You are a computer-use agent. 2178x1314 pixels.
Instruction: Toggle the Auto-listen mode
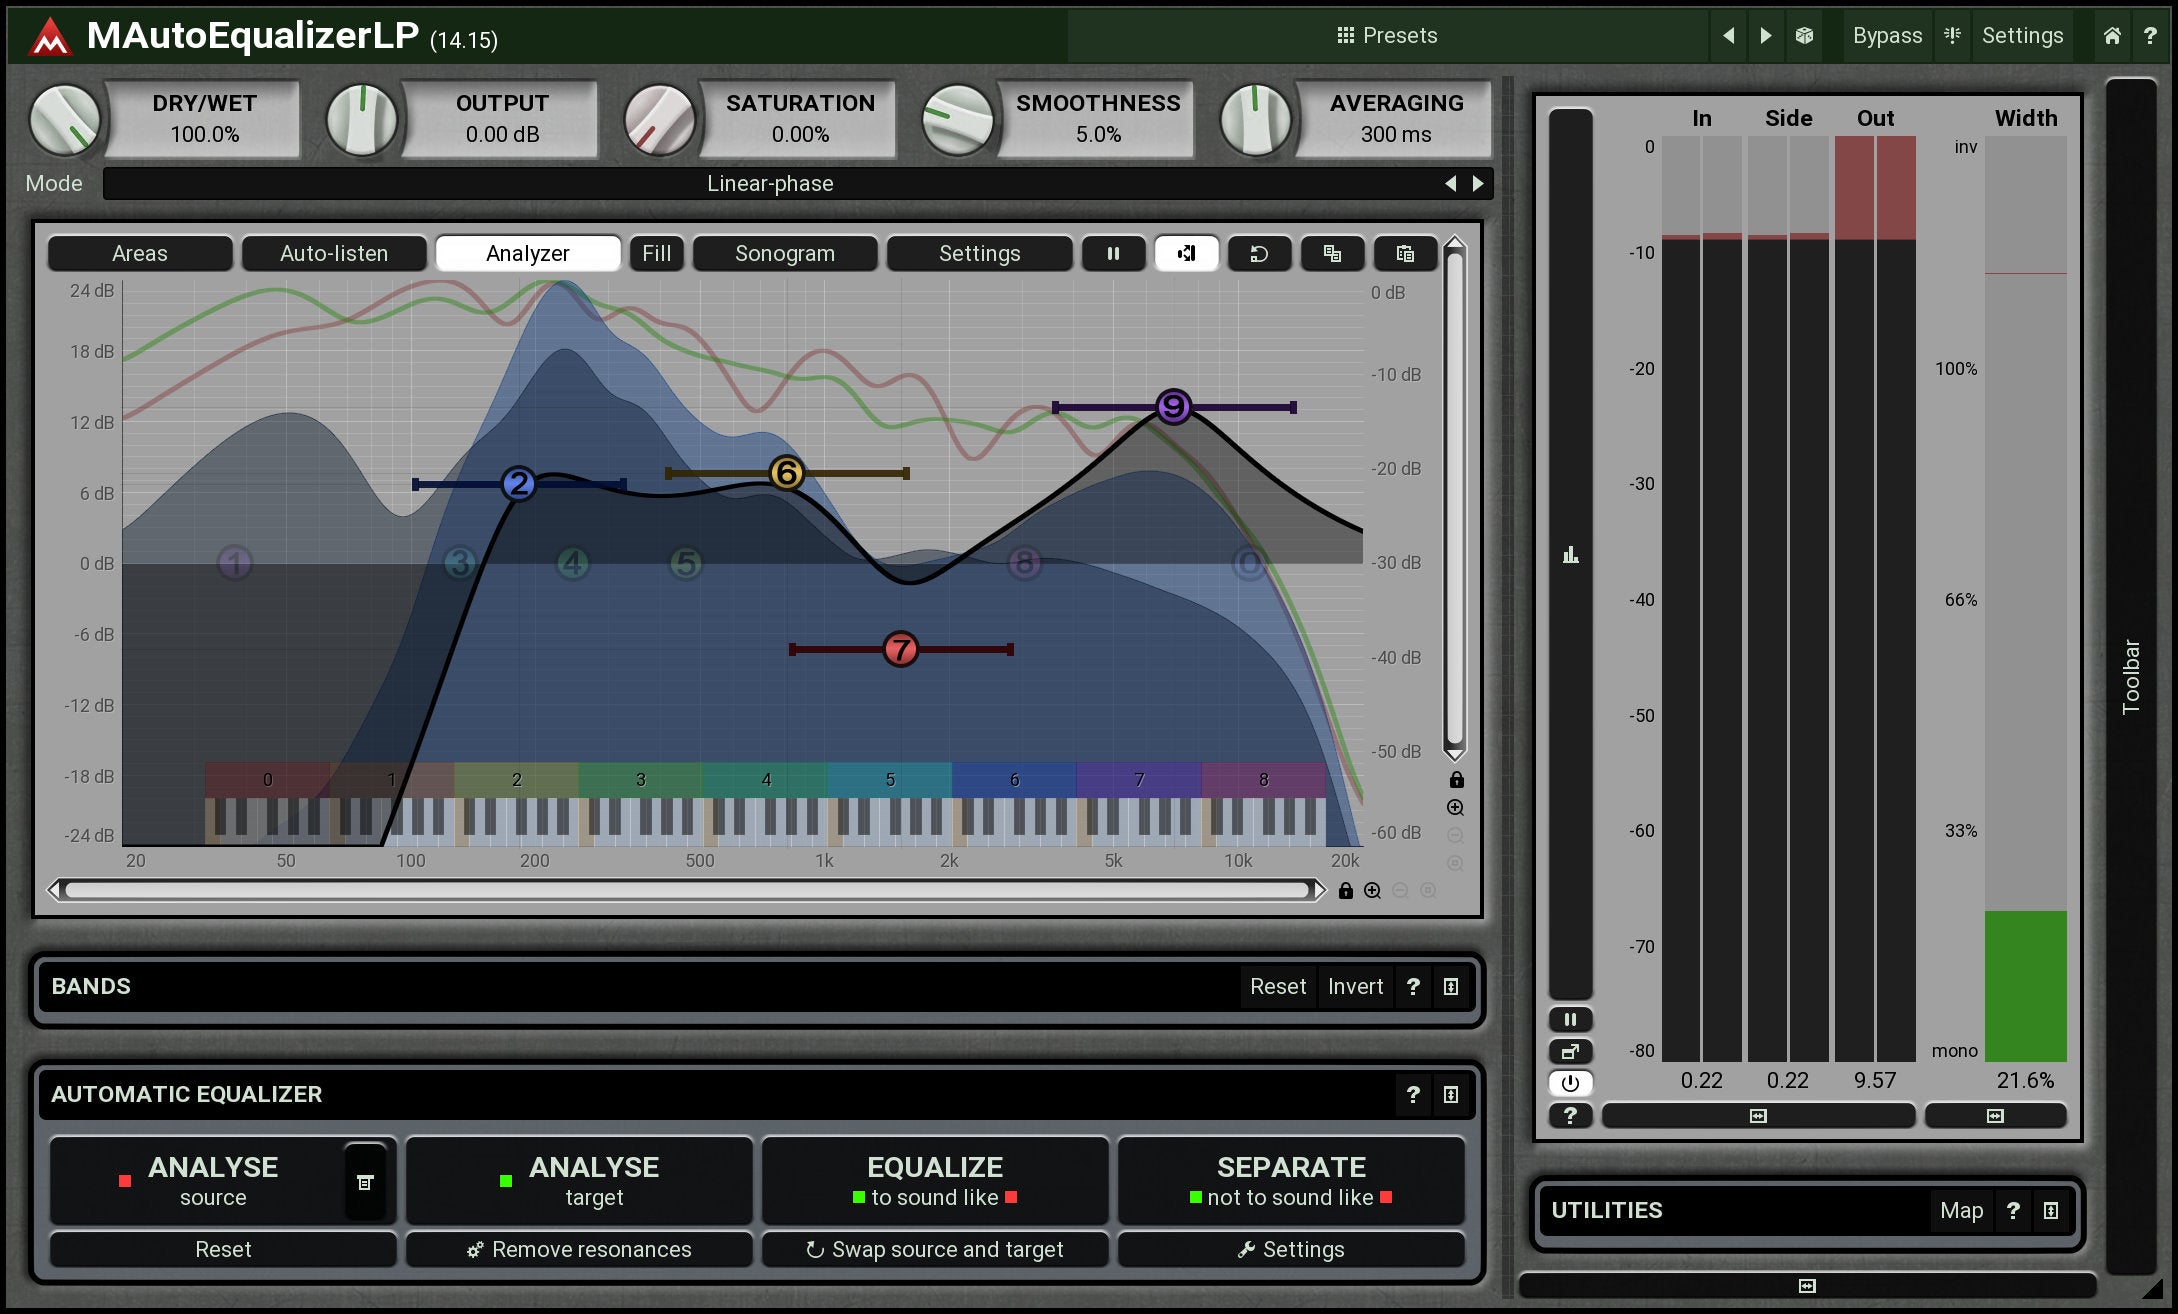pyautogui.click(x=334, y=254)
